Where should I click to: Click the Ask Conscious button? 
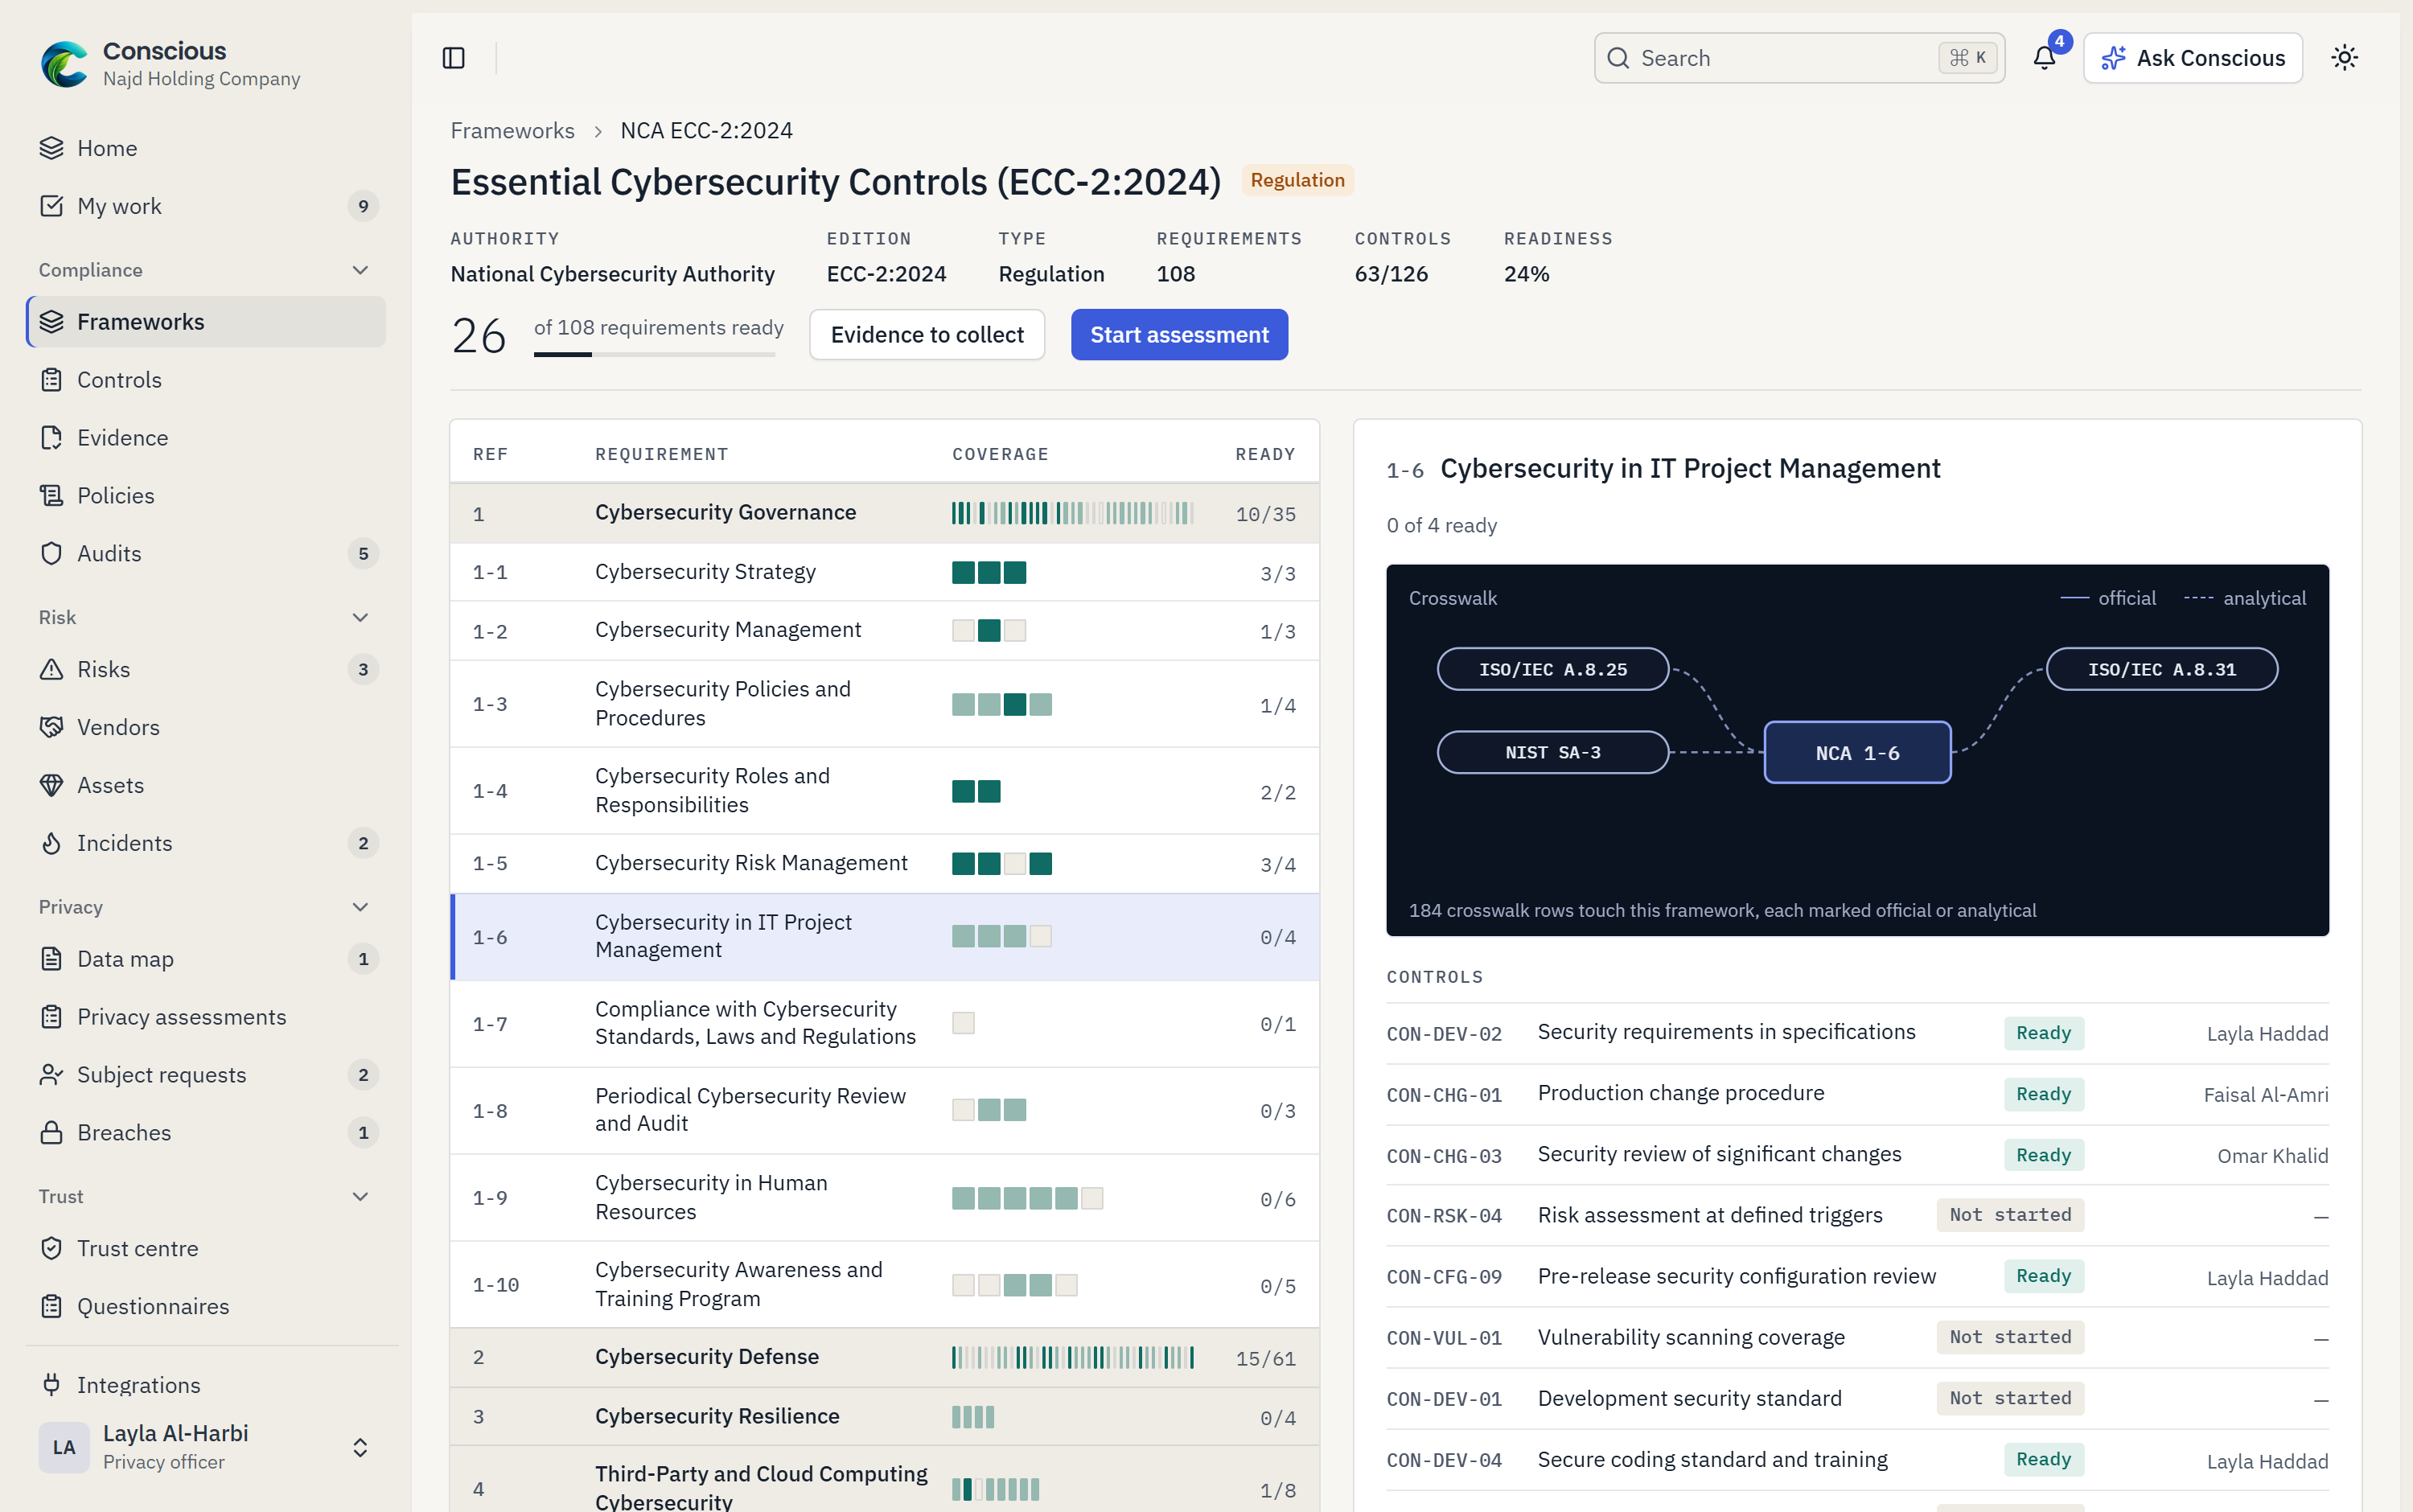coord(2192,58)
